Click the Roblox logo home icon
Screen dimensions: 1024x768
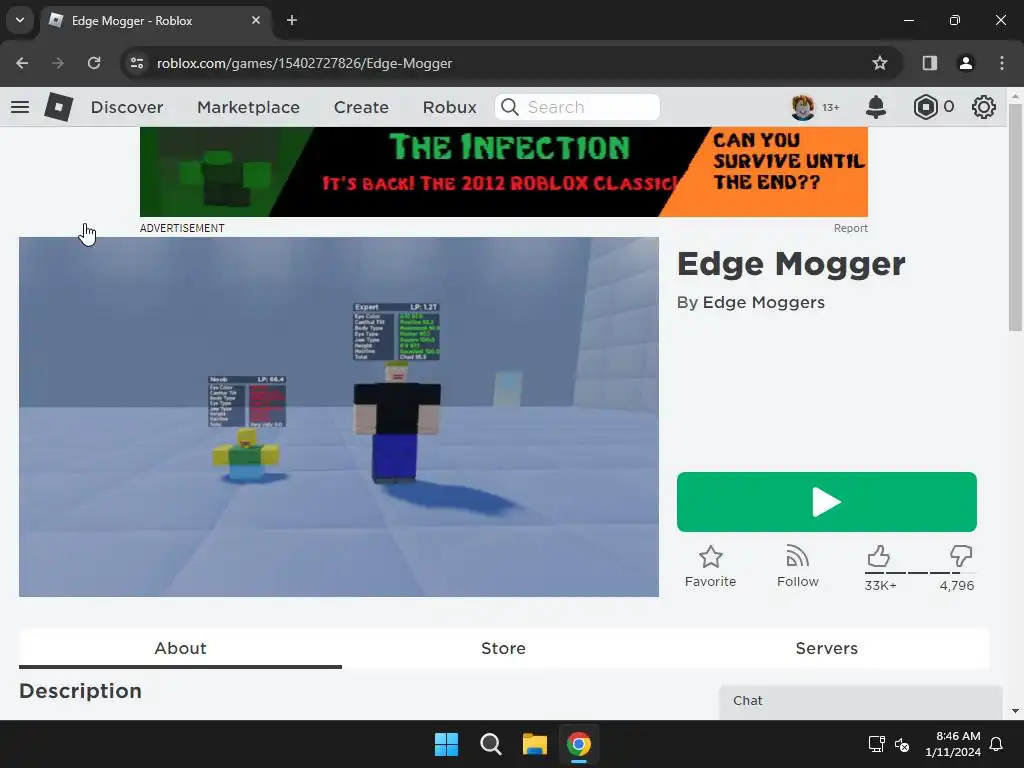click(x=58, y=106)
